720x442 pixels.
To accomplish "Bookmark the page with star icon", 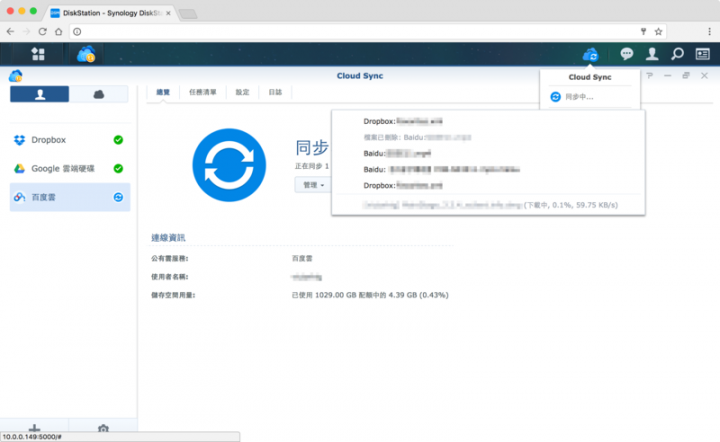I will tap(658, 32).
